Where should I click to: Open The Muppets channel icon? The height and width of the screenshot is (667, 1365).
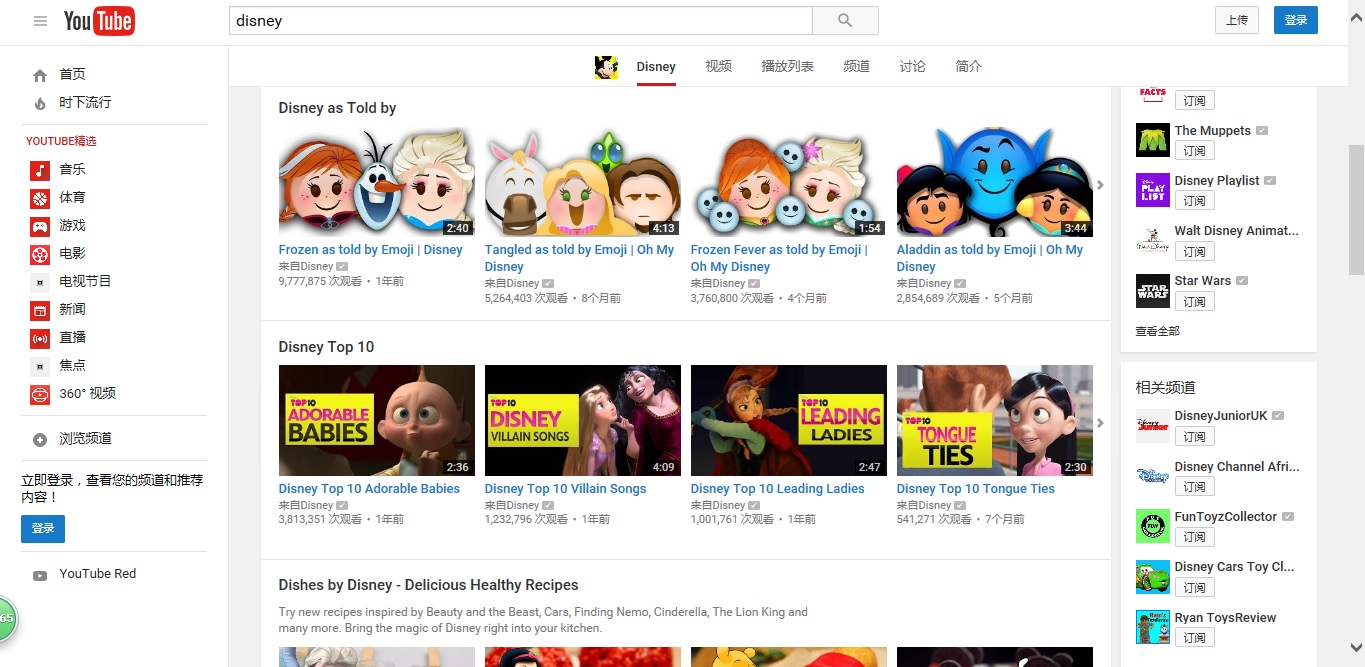click(x=1153, y=140)
